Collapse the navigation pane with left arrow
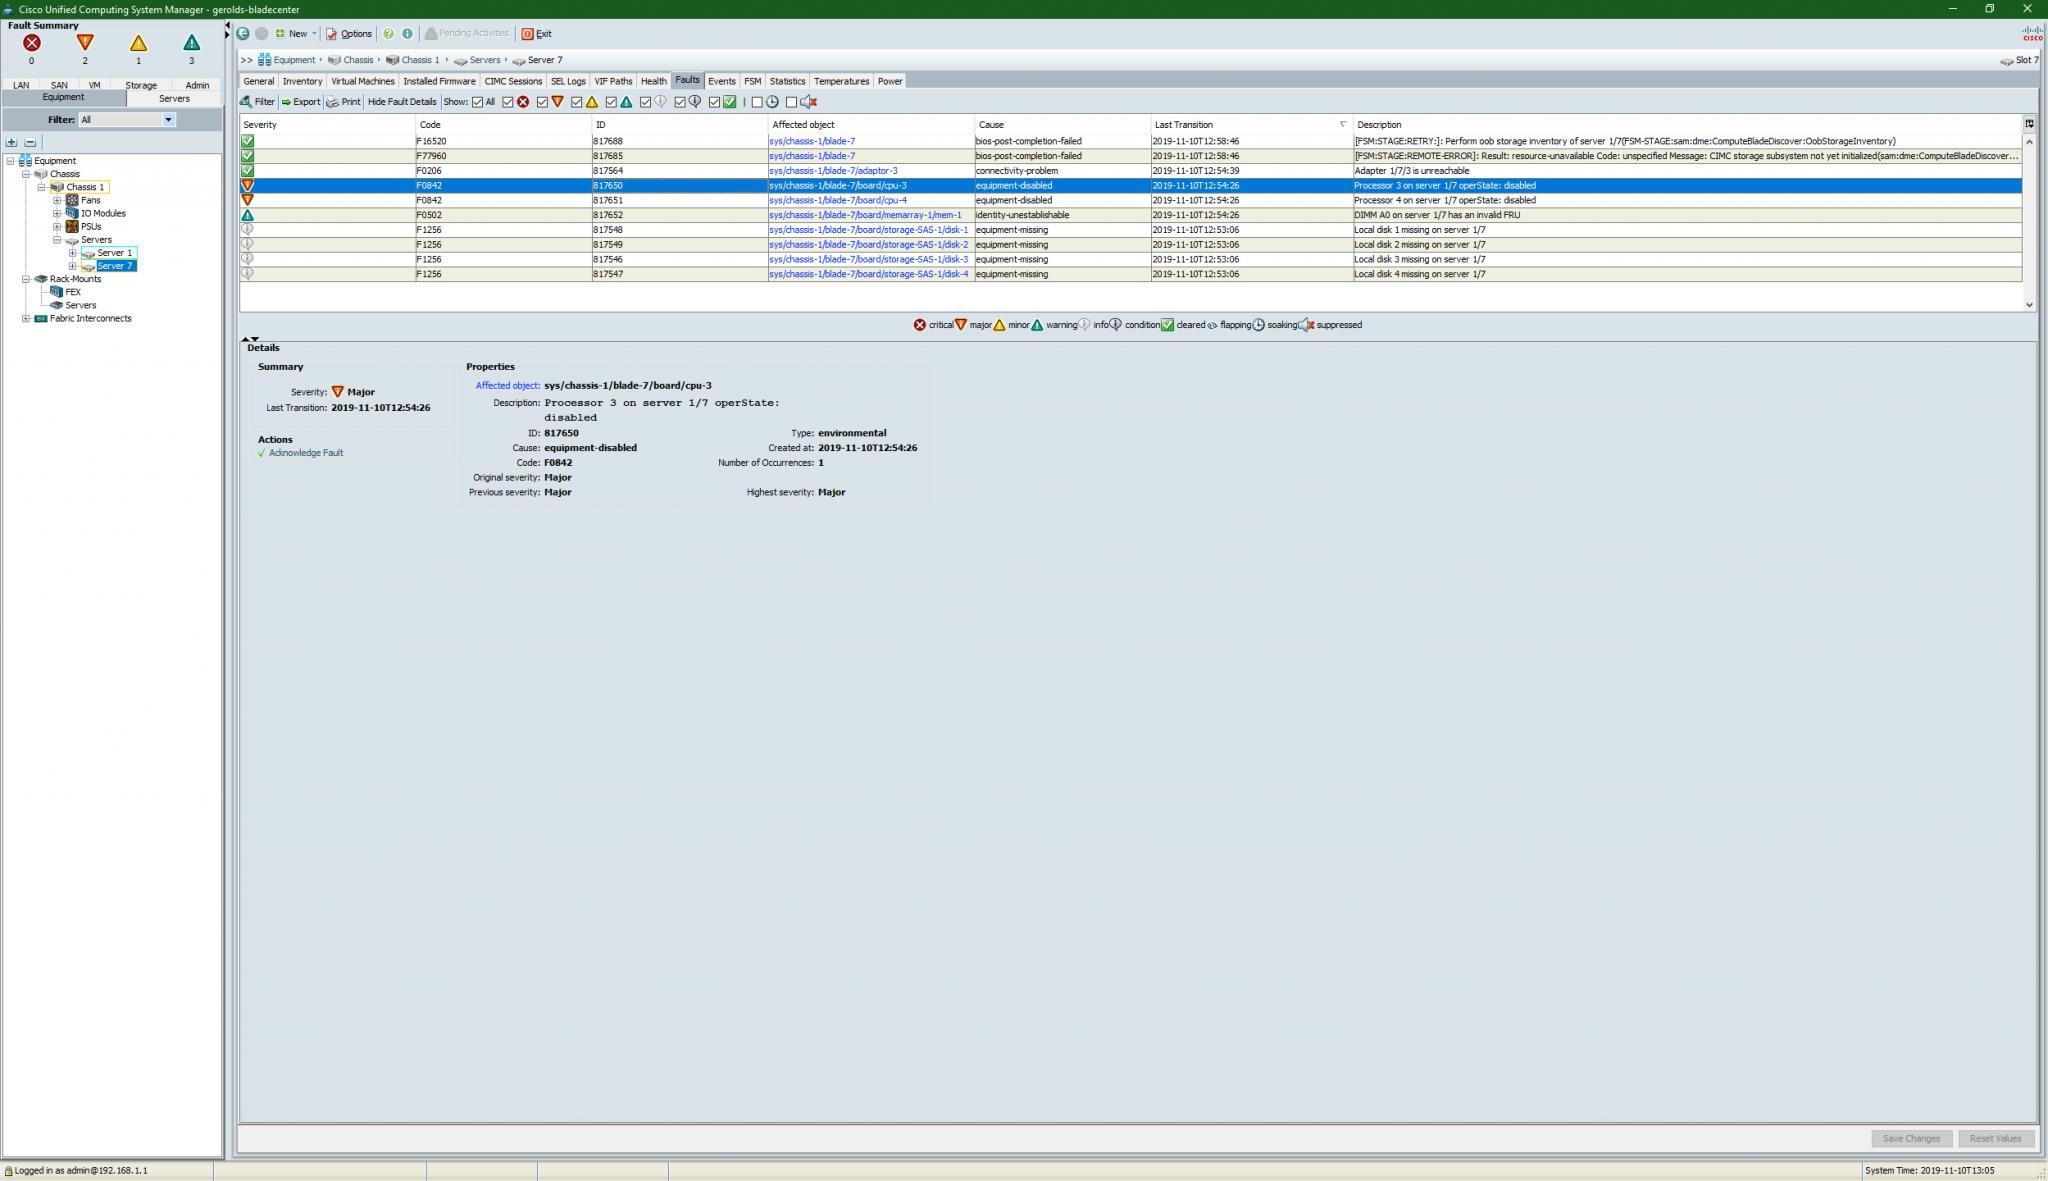 (228, 25)
